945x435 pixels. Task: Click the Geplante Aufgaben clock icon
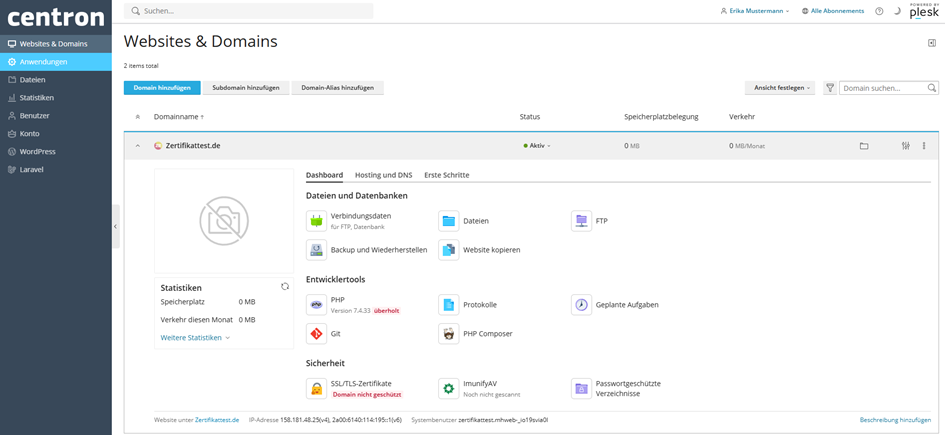coord(581,305)
